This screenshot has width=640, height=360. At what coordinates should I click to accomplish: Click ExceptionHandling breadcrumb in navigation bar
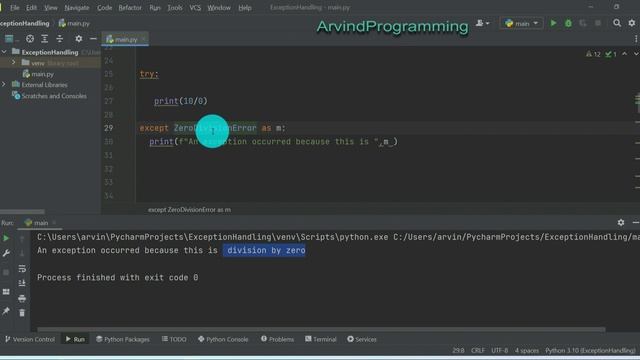click(24, 23)
